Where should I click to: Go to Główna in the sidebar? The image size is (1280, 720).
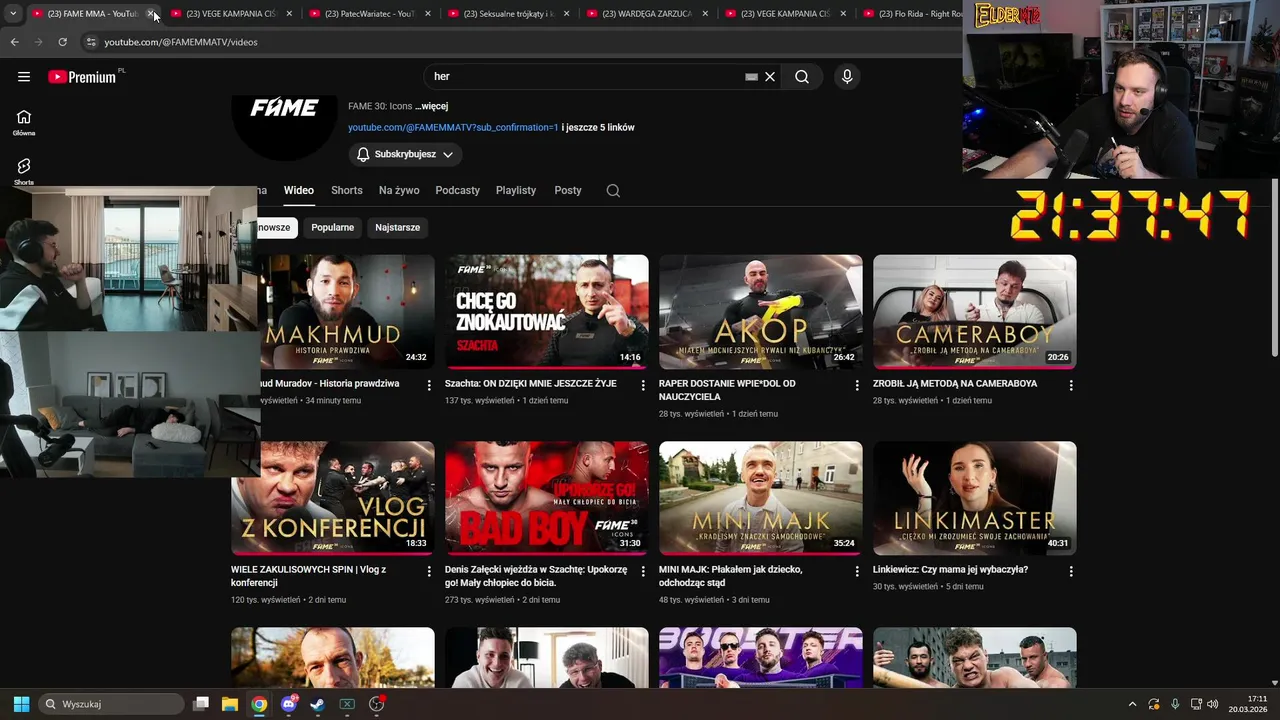click(24, 122)
